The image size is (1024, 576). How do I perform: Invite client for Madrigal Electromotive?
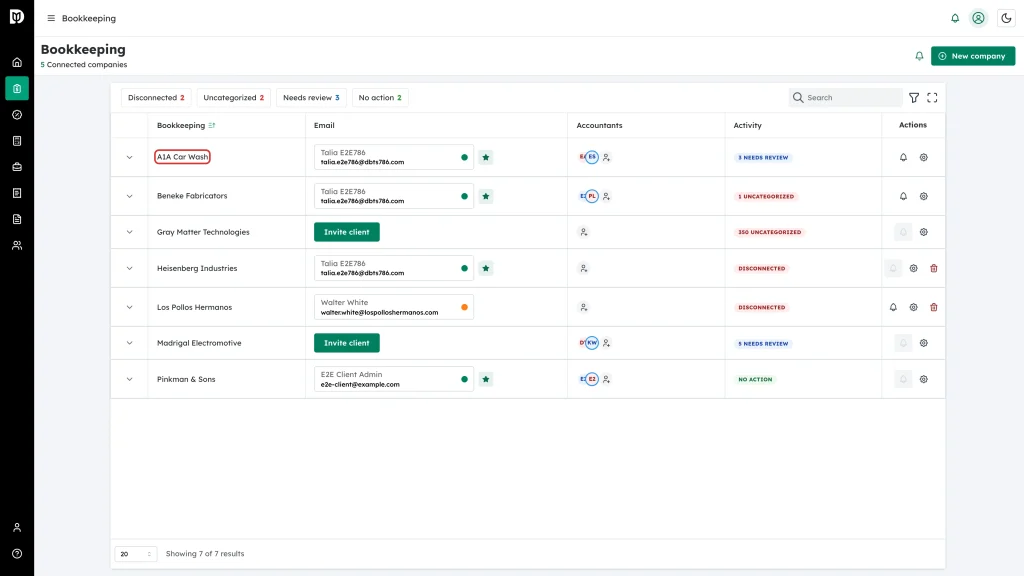point(347,344)
